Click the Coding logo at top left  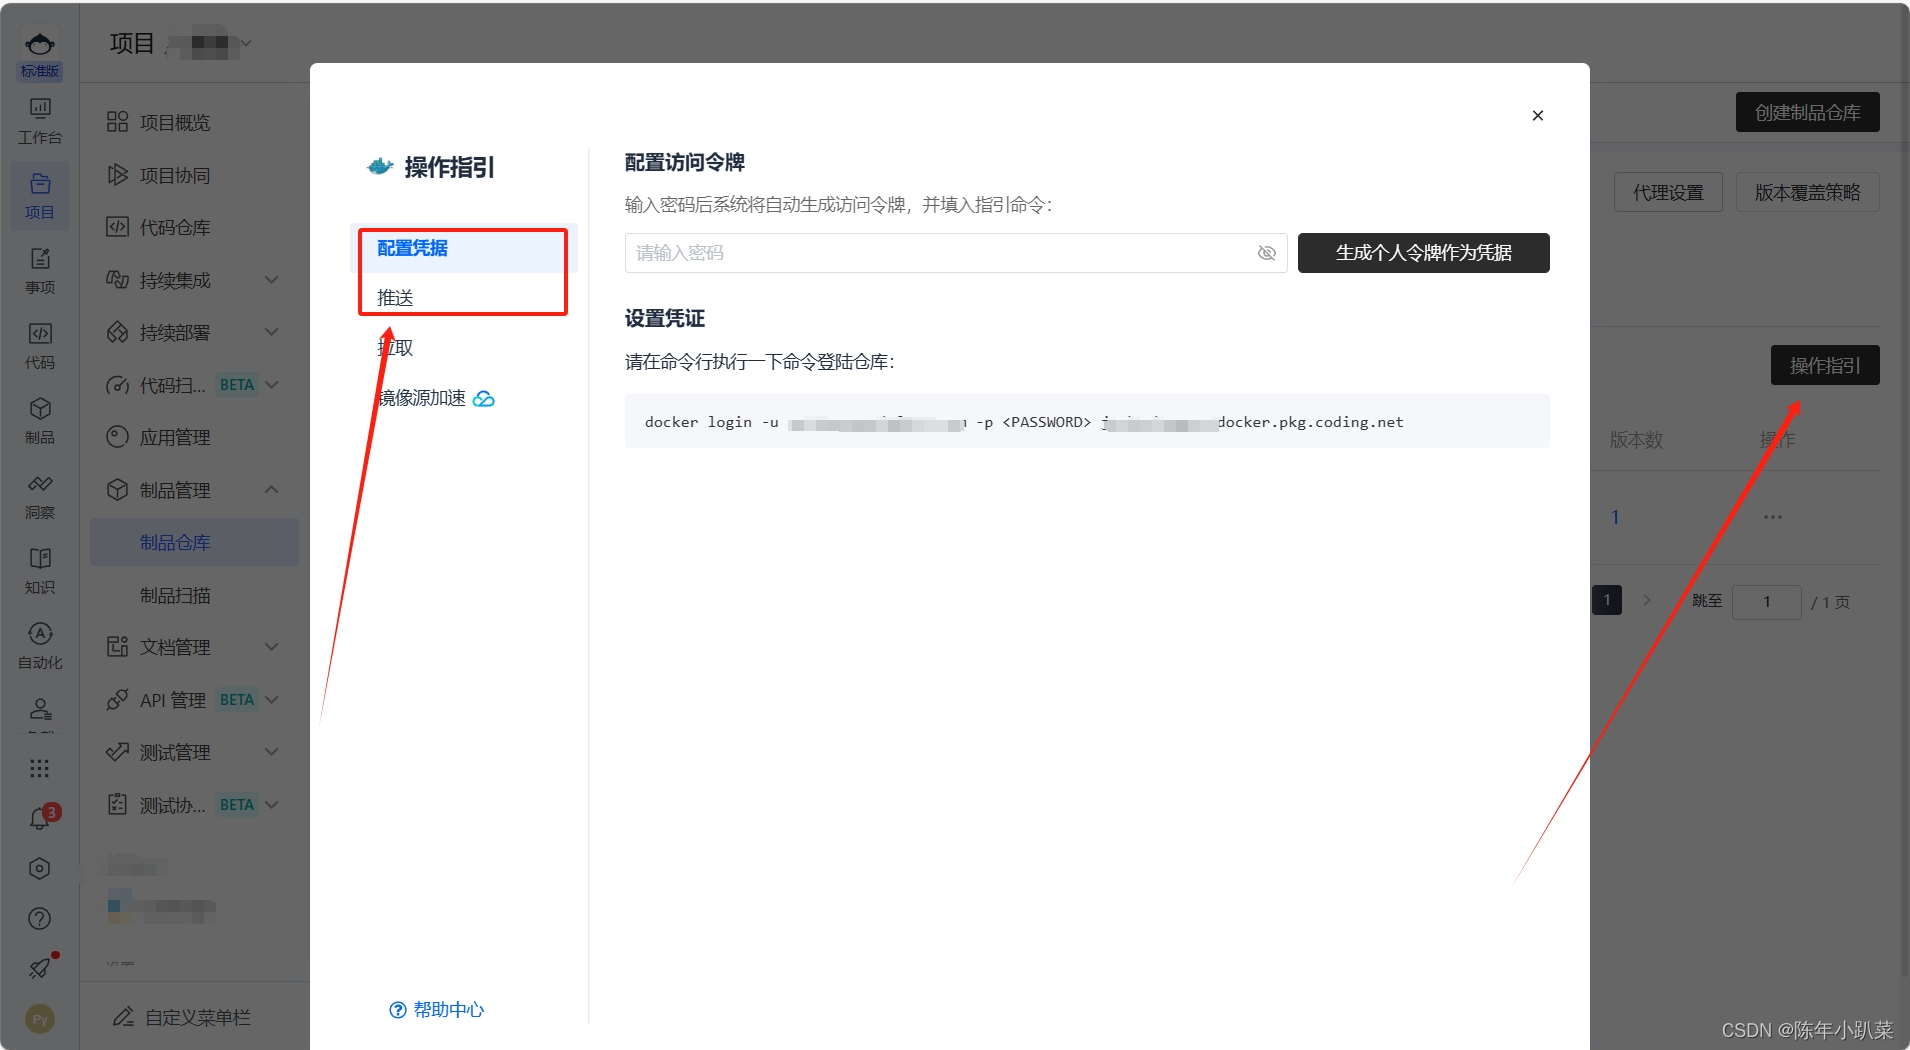[40, 44]
